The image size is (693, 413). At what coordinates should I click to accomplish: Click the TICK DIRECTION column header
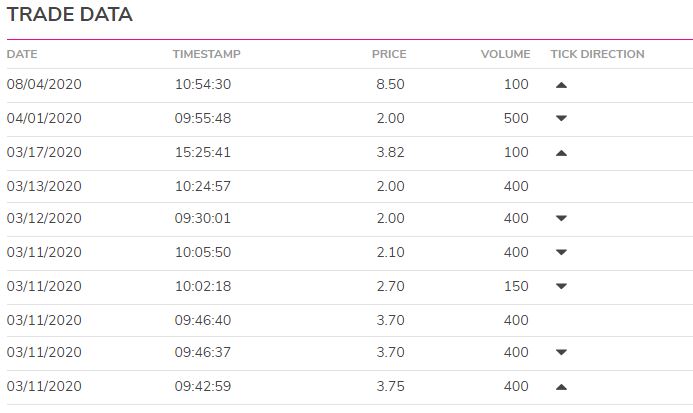[x=597, y=54]
